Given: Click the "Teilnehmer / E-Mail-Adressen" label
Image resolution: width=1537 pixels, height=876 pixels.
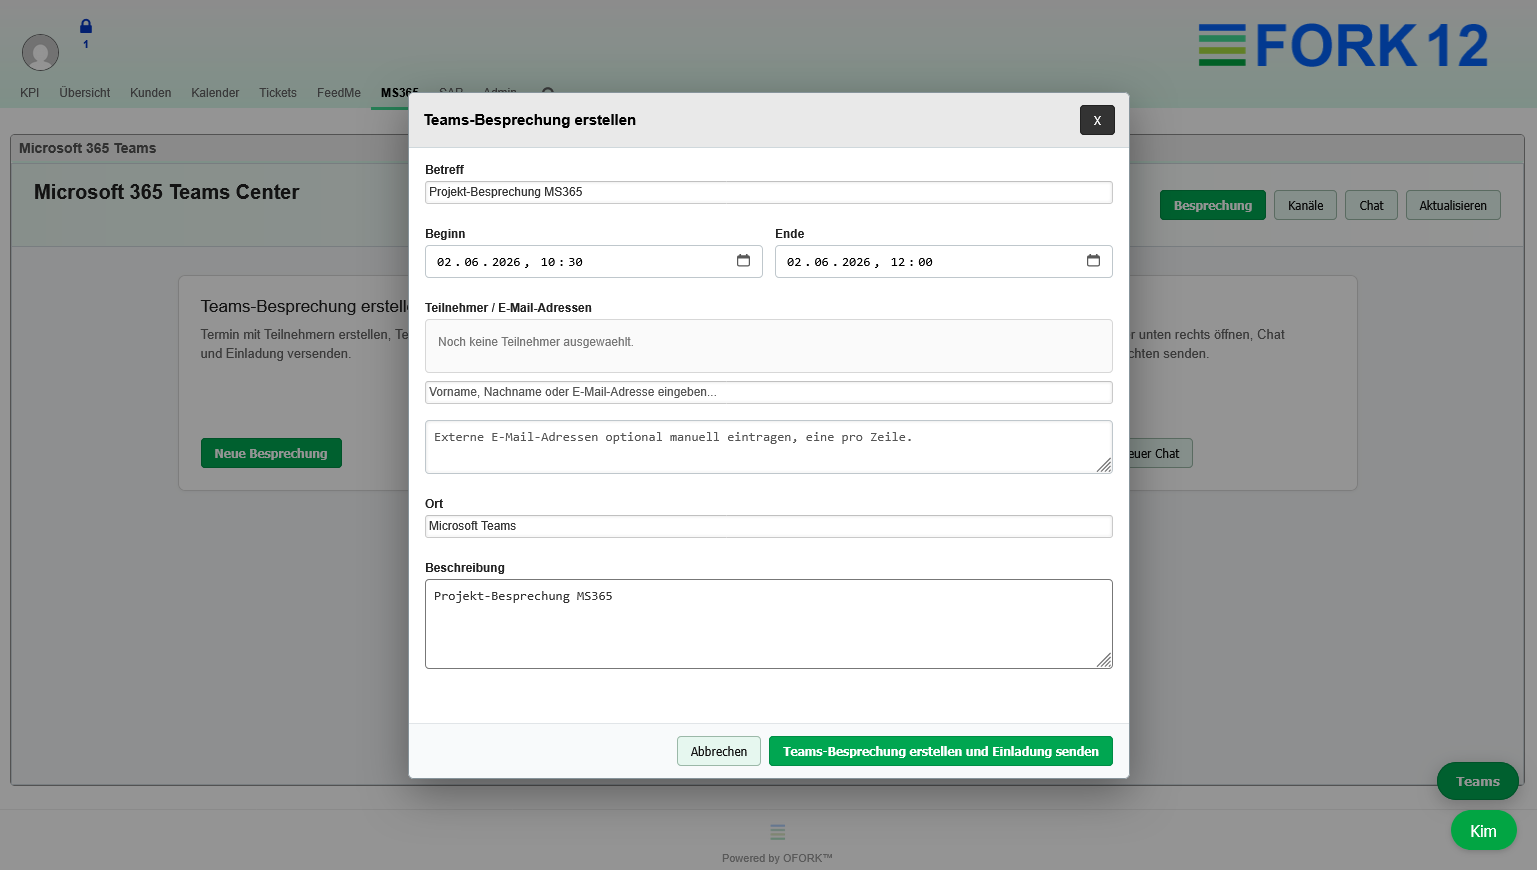Looking at the screenshot, I should click(x=508, y=308).
